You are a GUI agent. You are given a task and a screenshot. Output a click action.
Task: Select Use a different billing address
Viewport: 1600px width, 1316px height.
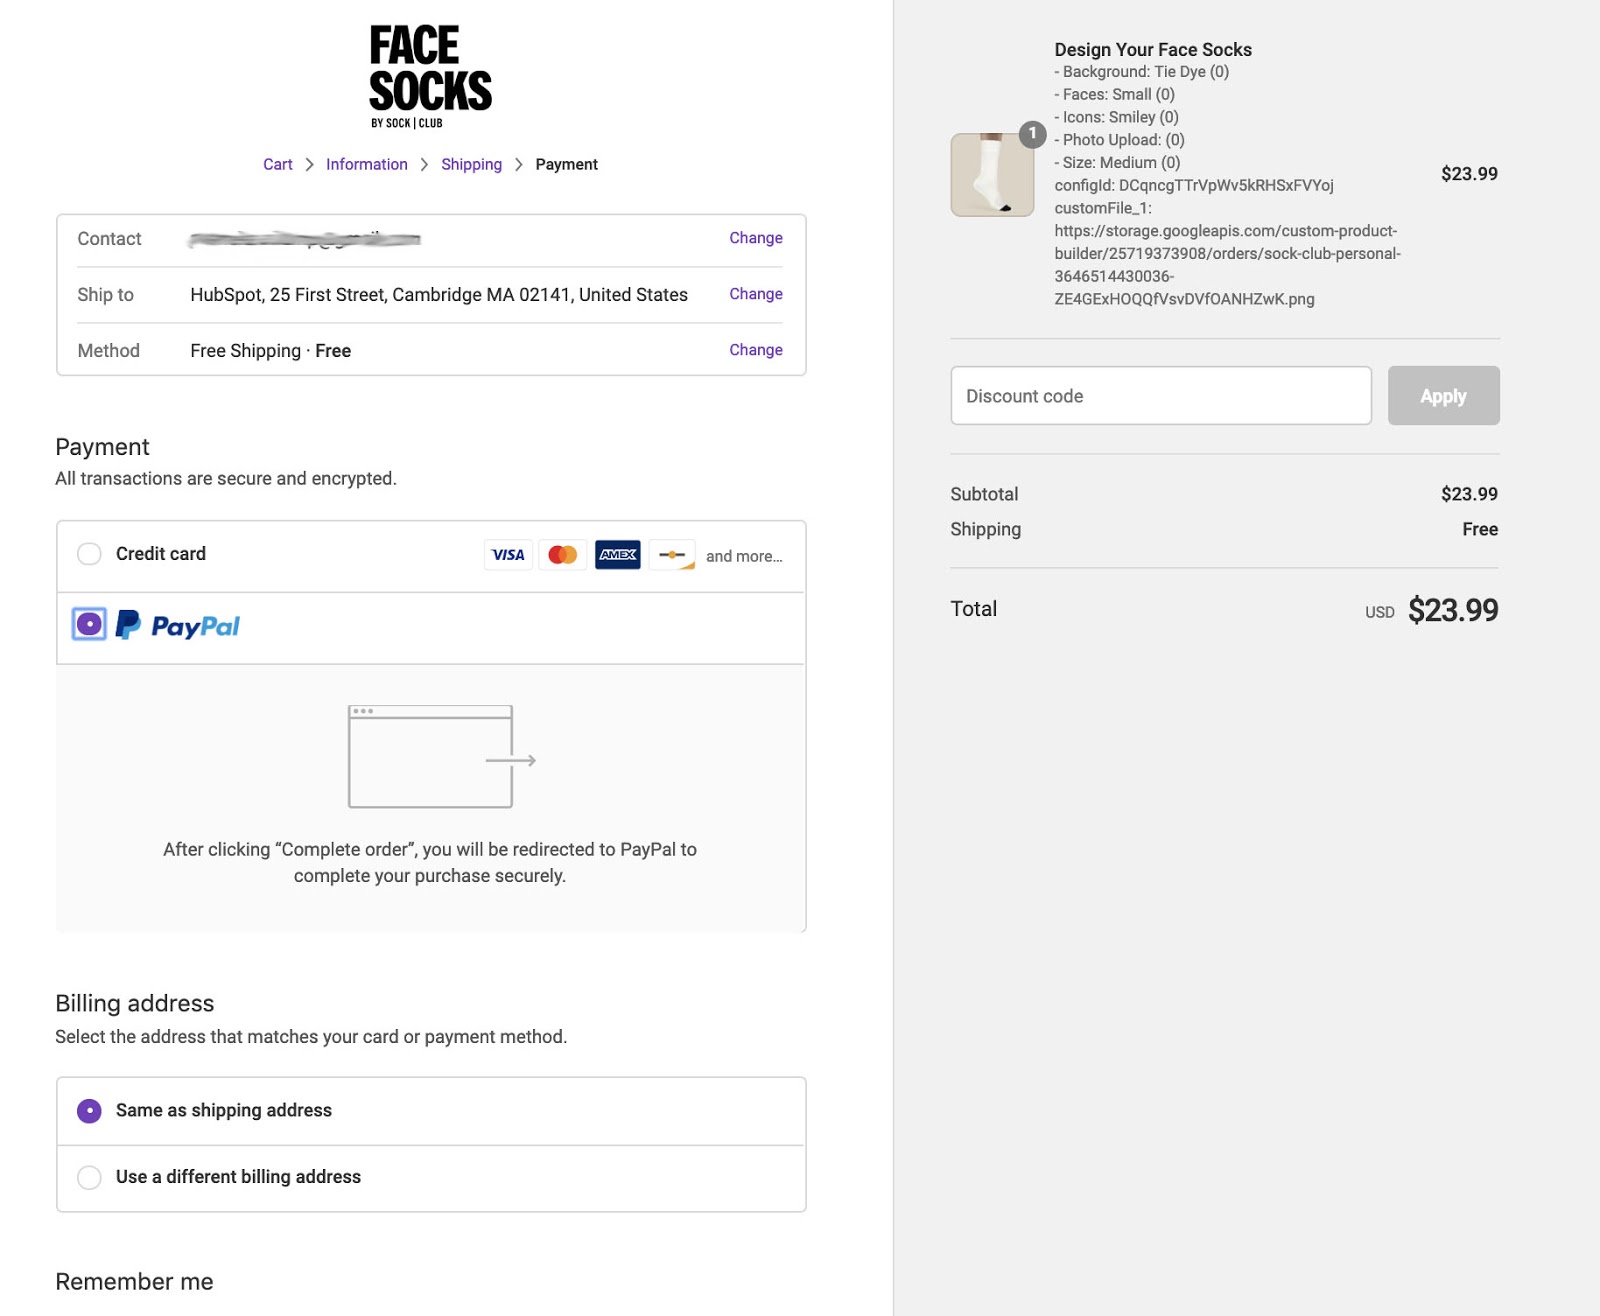(89, 1178)
